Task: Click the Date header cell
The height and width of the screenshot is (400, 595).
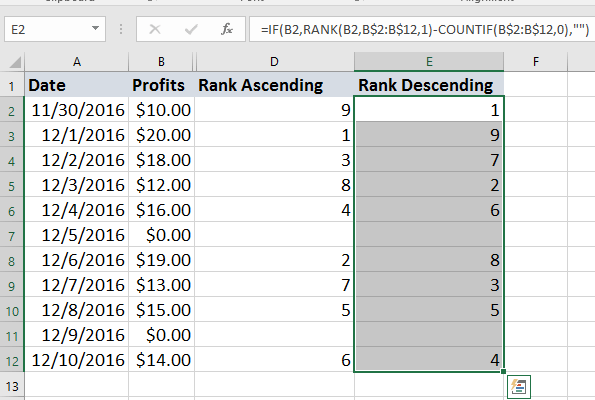Action: coord(77,85)
